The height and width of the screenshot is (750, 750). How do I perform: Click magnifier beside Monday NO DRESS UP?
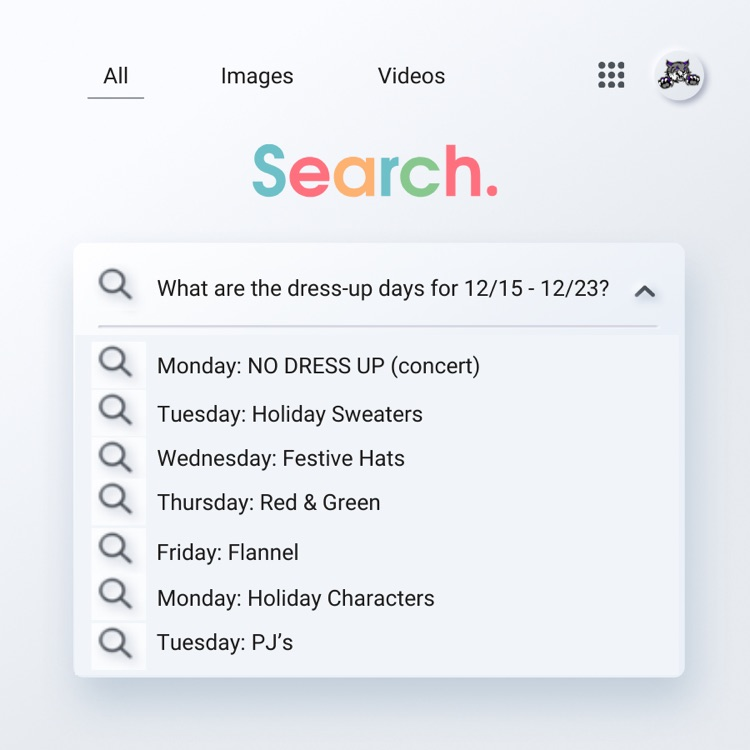[x=116, y=362]
